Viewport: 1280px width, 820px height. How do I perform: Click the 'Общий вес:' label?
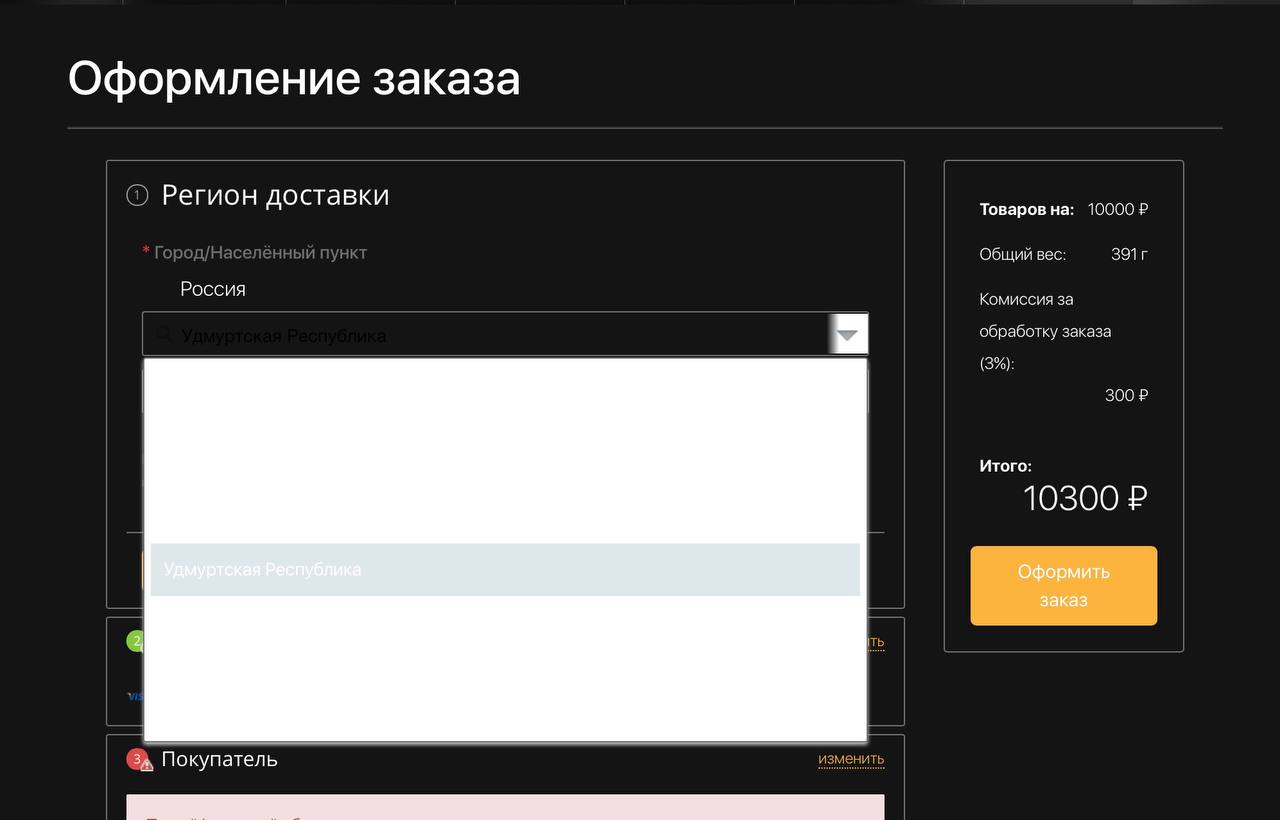click(1023, 255)
